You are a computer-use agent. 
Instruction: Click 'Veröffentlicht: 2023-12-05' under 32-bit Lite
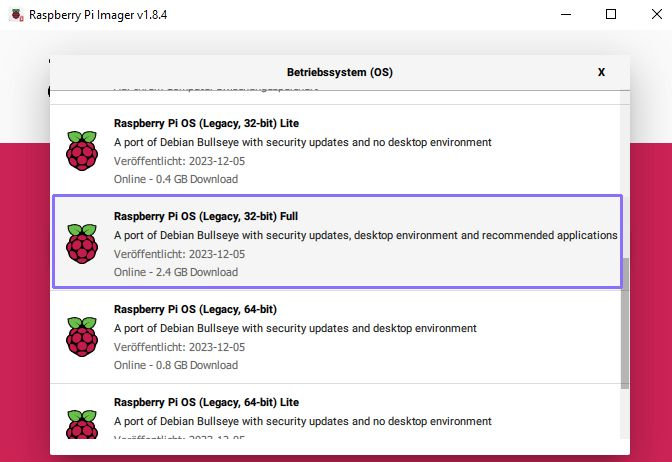pyautogui.click(x=179, y=161)
